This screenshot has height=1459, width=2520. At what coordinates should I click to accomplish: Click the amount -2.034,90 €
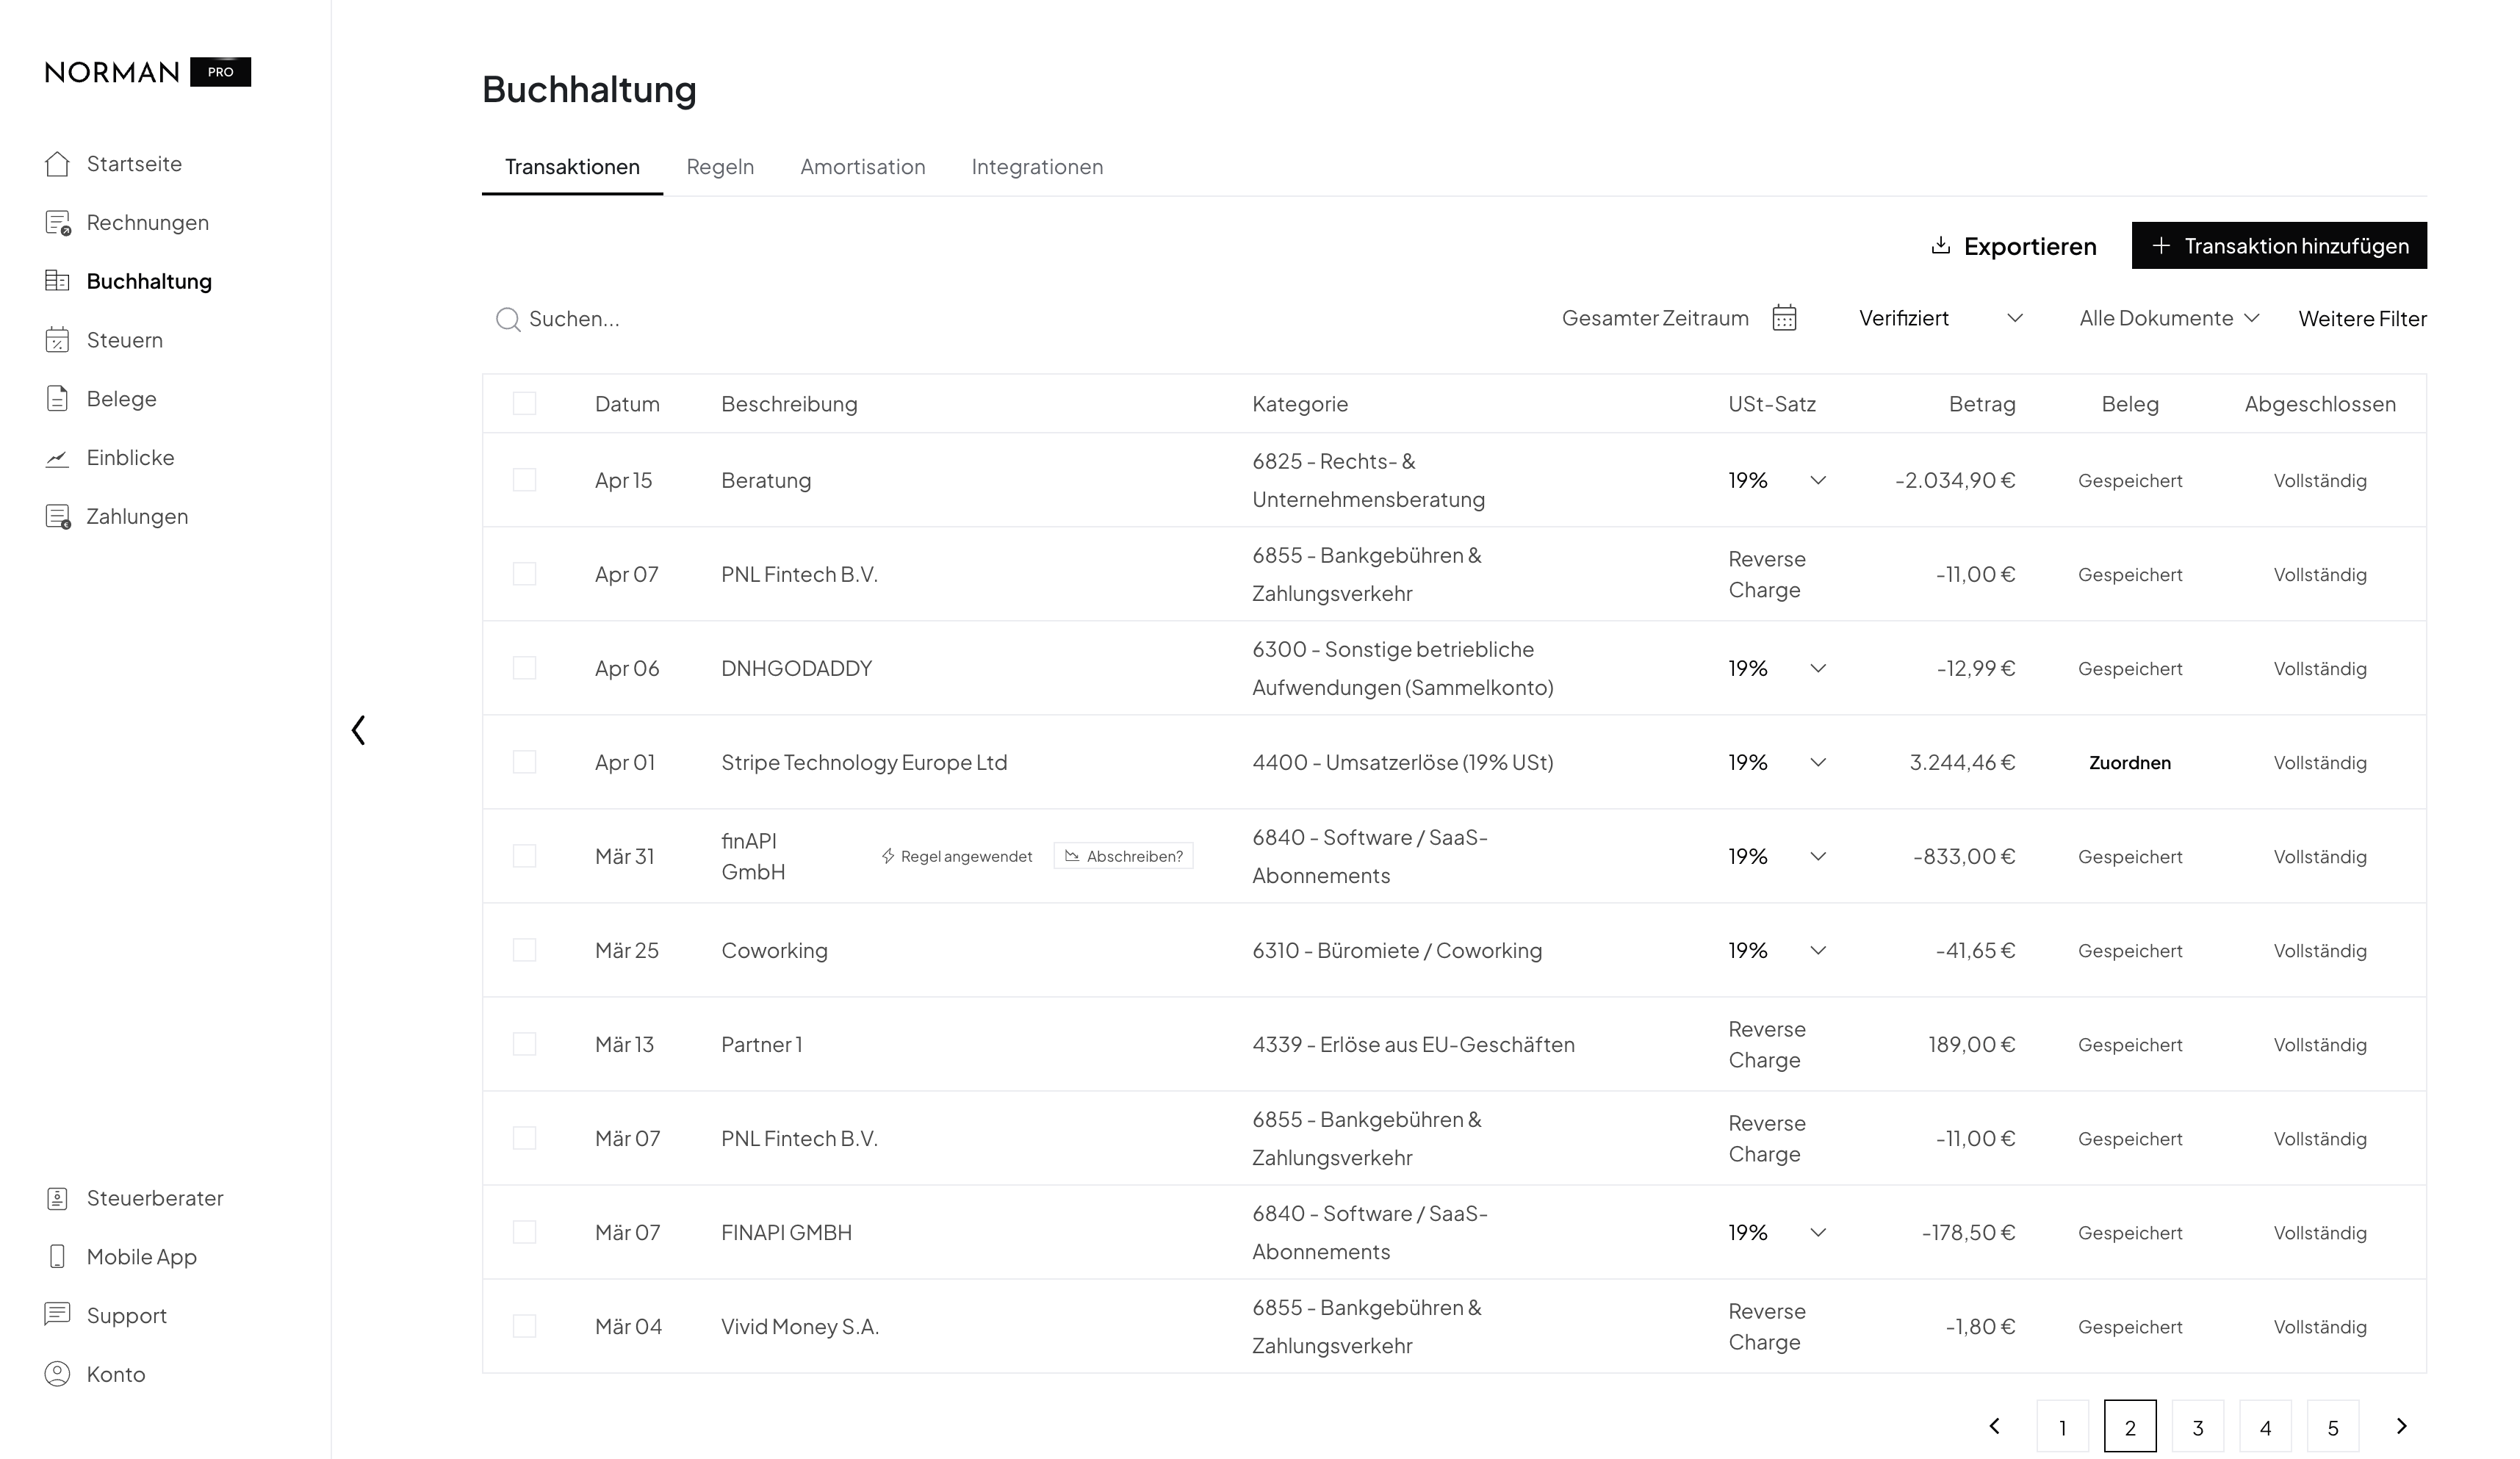tap(1954, 481)
